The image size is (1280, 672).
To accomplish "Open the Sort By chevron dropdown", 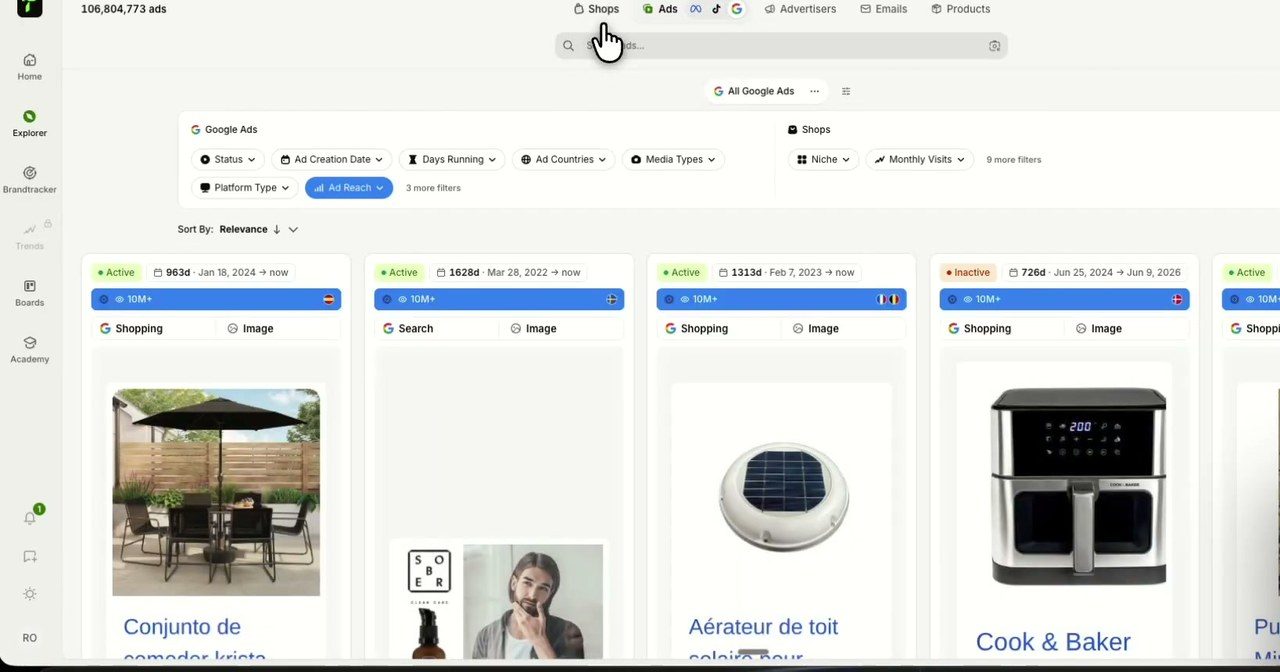I will 293,229.
